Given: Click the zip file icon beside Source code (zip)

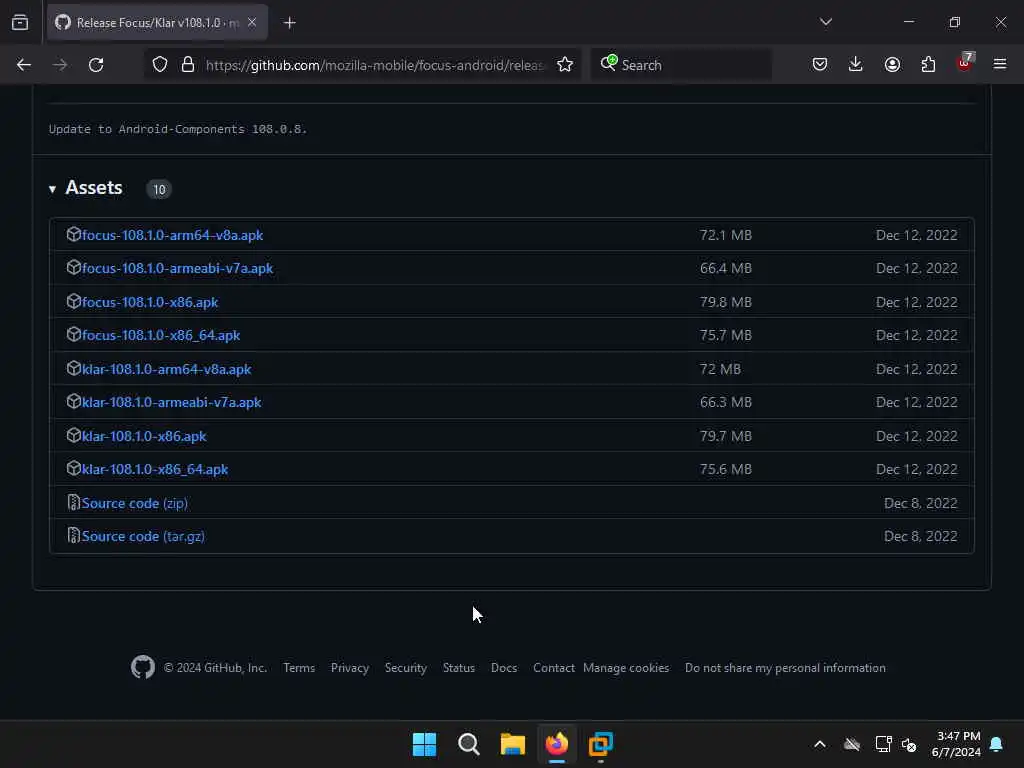Looking at the screenshot, I should pos(74,502).
